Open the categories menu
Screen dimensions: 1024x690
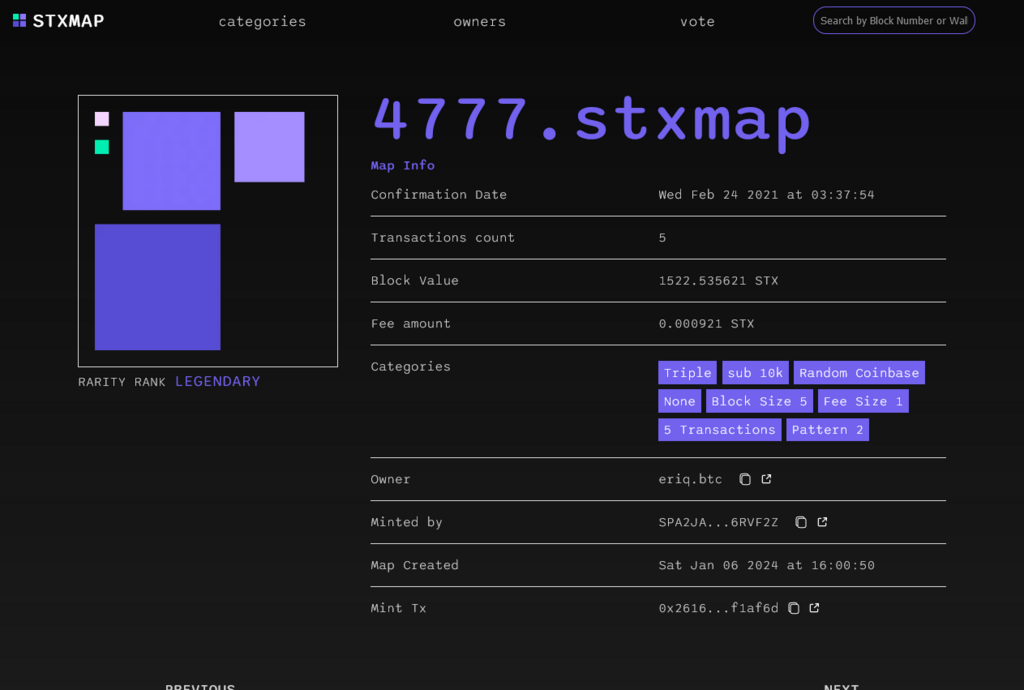(262, 22)
